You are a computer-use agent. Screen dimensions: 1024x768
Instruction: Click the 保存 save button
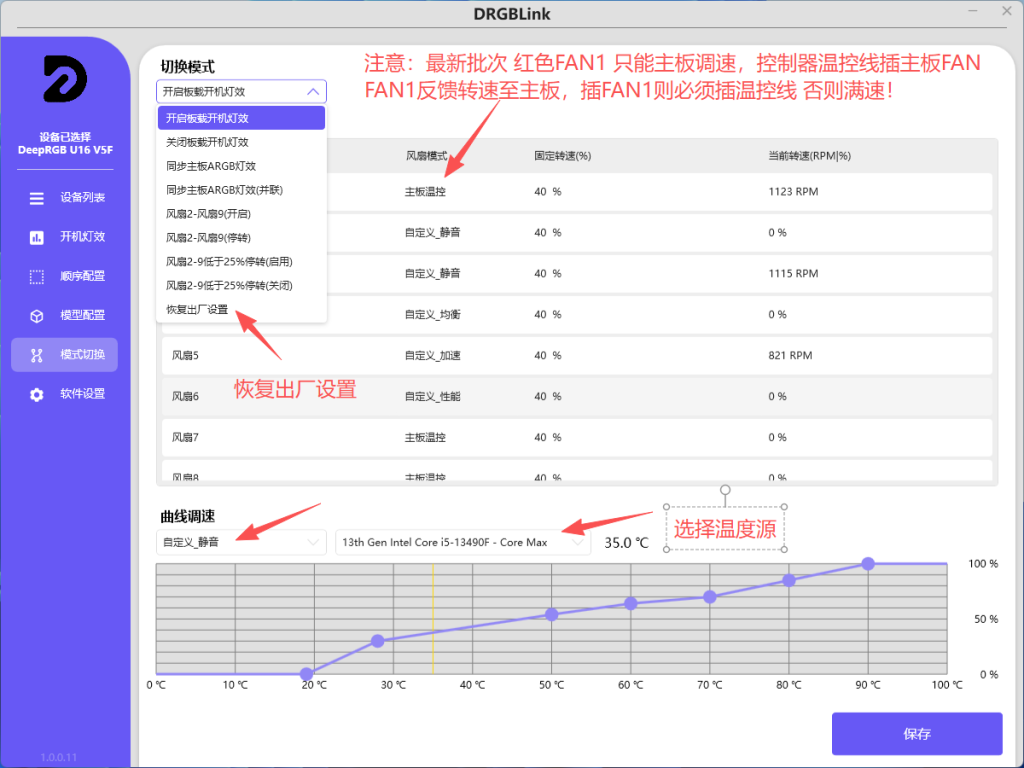tap(916, 734)
